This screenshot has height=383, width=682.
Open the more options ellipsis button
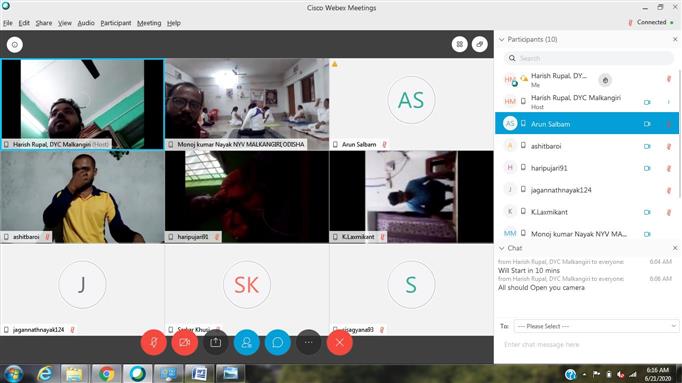point(308,343)
